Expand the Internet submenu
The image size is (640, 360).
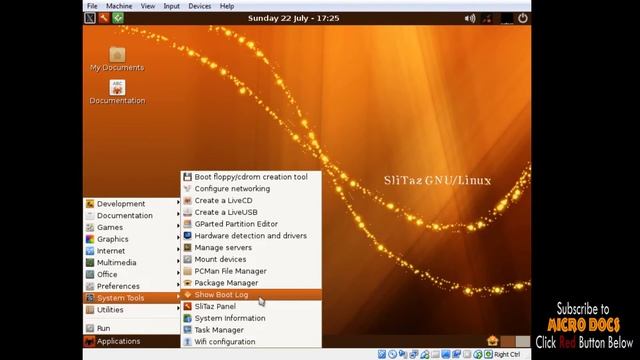[x=131, y=251]
